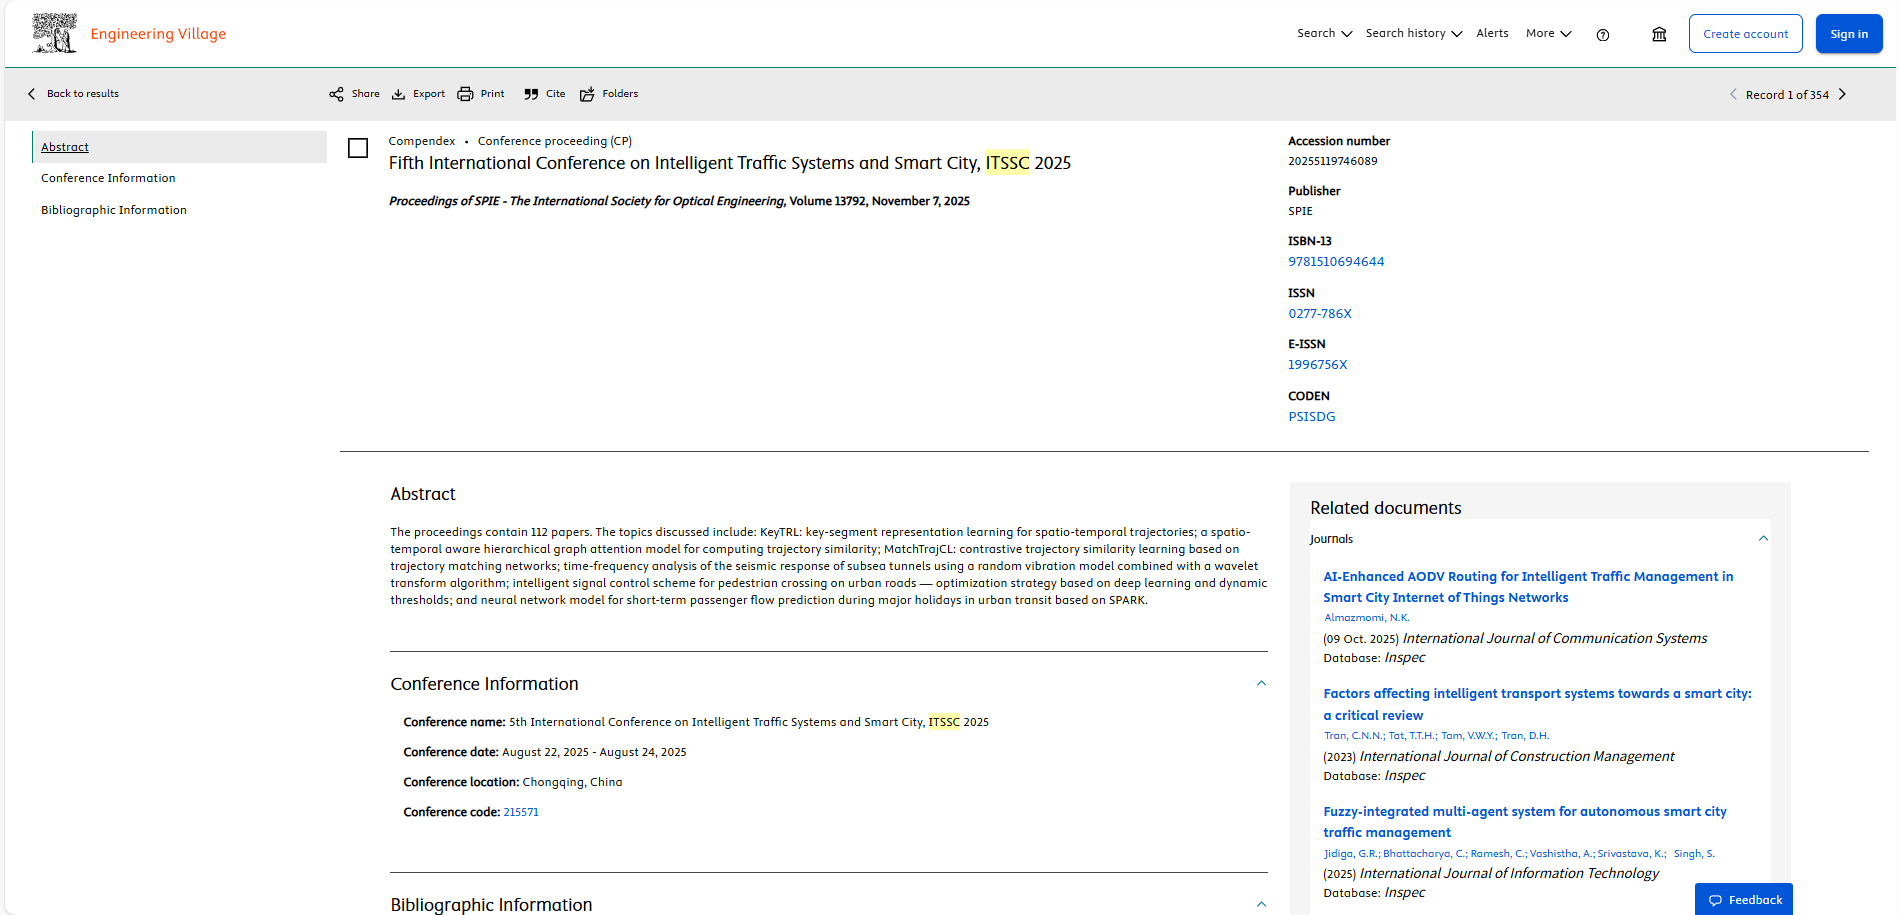This screenshot has height=915, width=1899.
Task: Open ISBN-13 link 9781510694644
Action: (1336, 262)
